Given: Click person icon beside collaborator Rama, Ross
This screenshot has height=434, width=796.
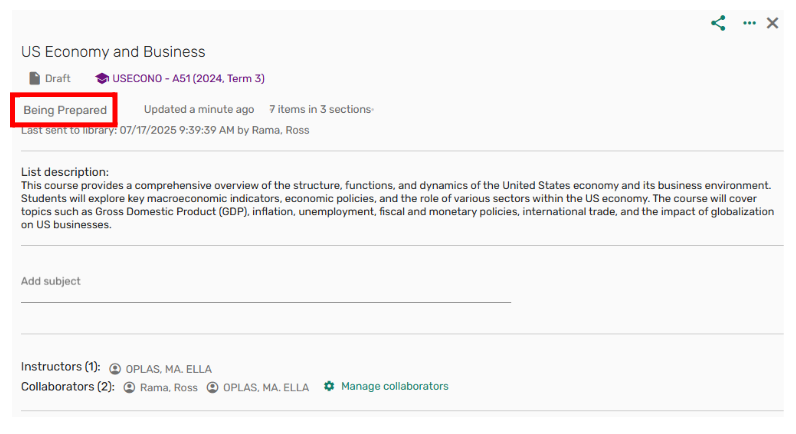Looking at the screenshot, I should click(x=129, y=387).
